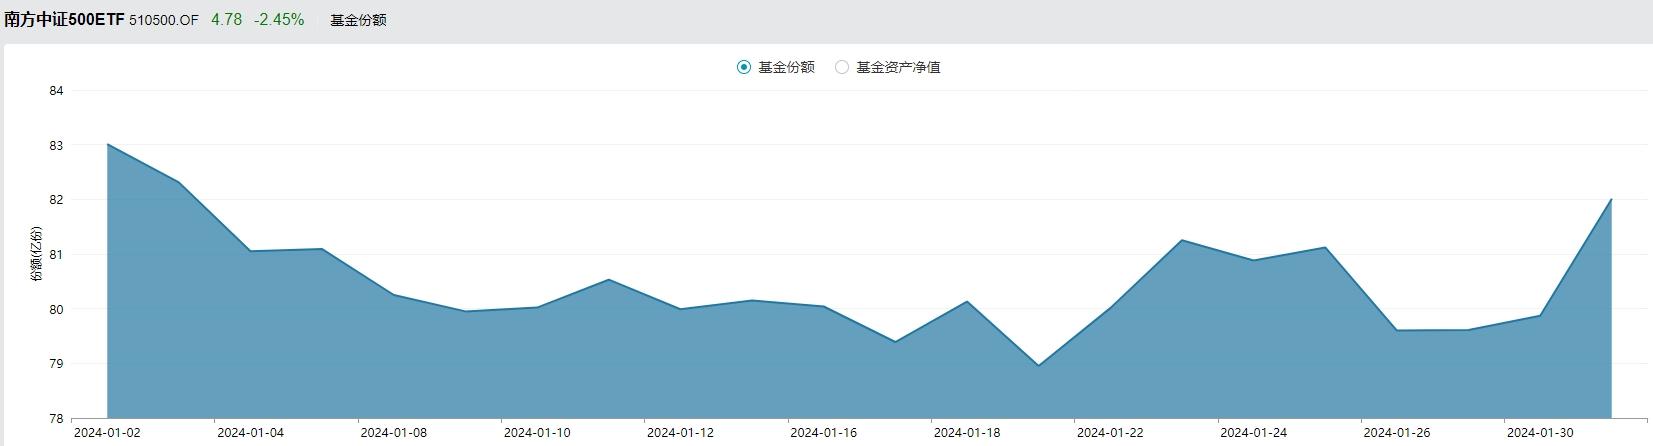Viewport: 1653px width, 446px height.
Task: Click the y-axis title 份额(亿份)
Action: [x=37, y=255]
